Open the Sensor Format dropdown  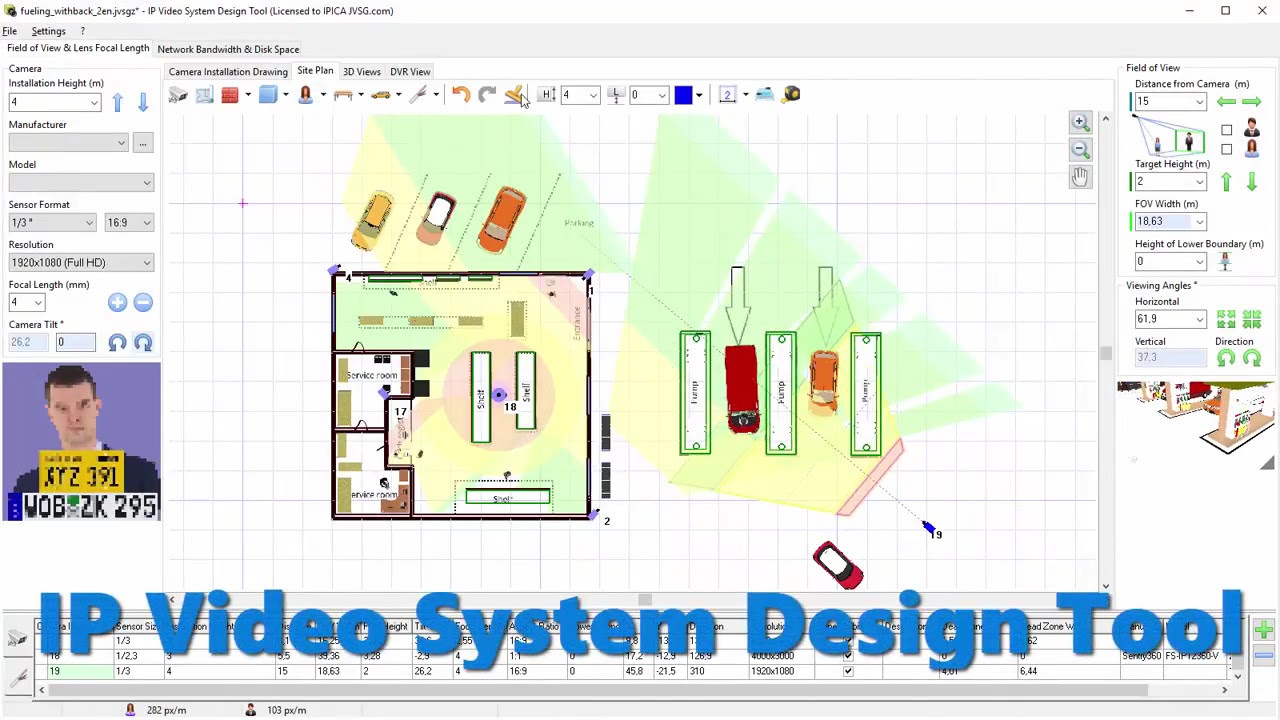pos(89,222)
